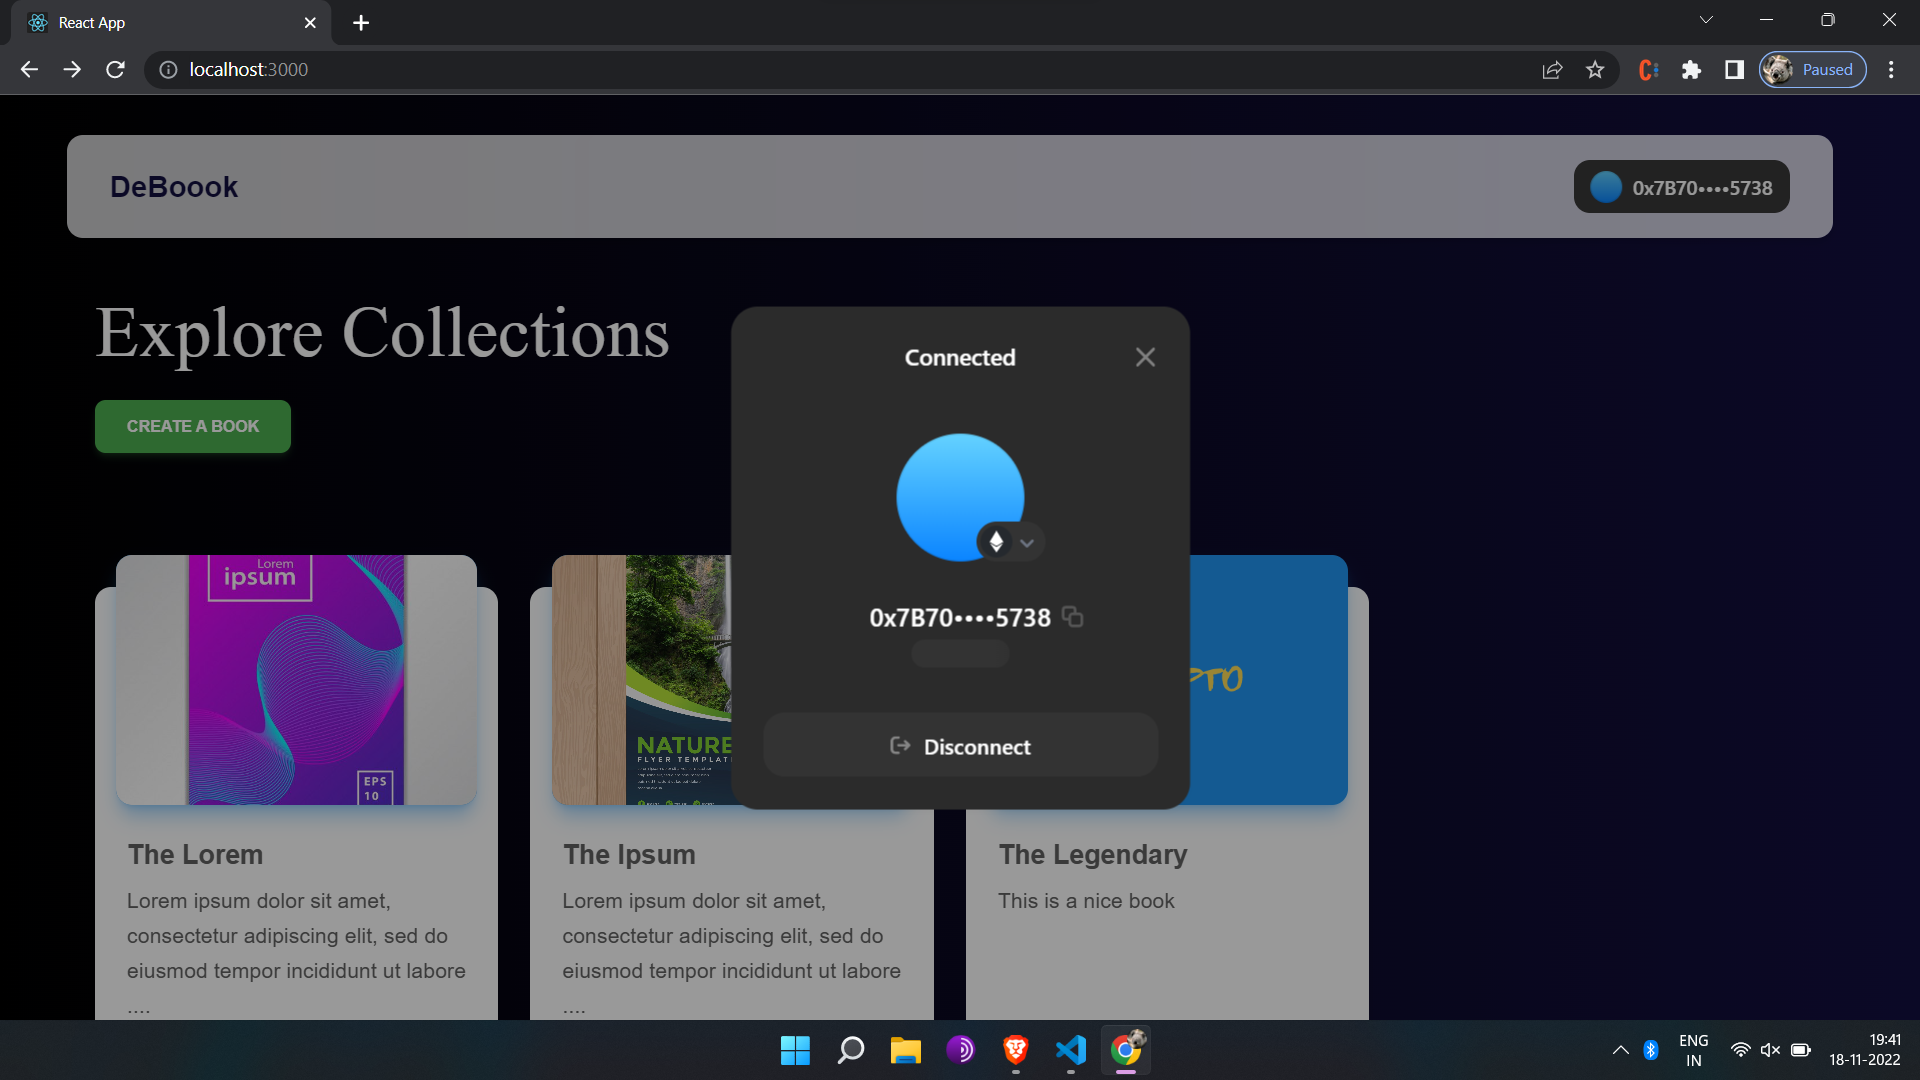The image size is (1920, 1080).
Task: Close the Connected wallet dialog
Action: tap(1145, 357)
